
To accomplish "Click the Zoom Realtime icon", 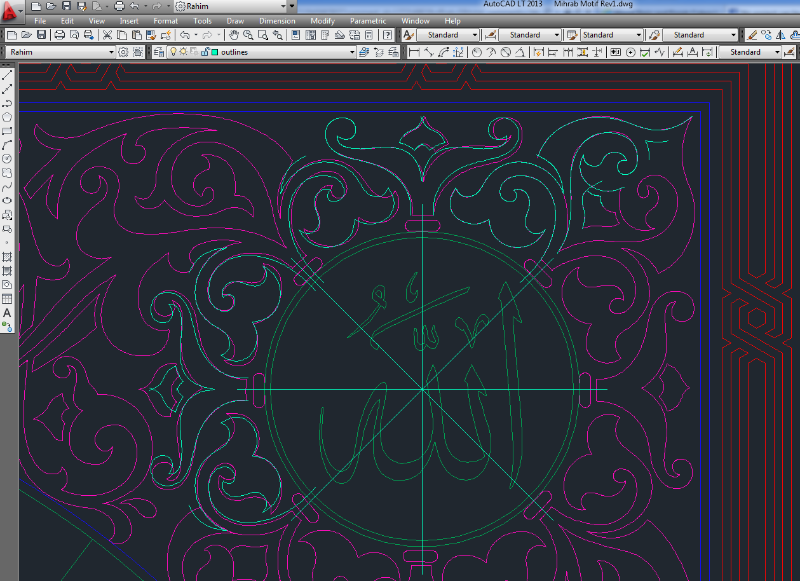I will [248, 35].
